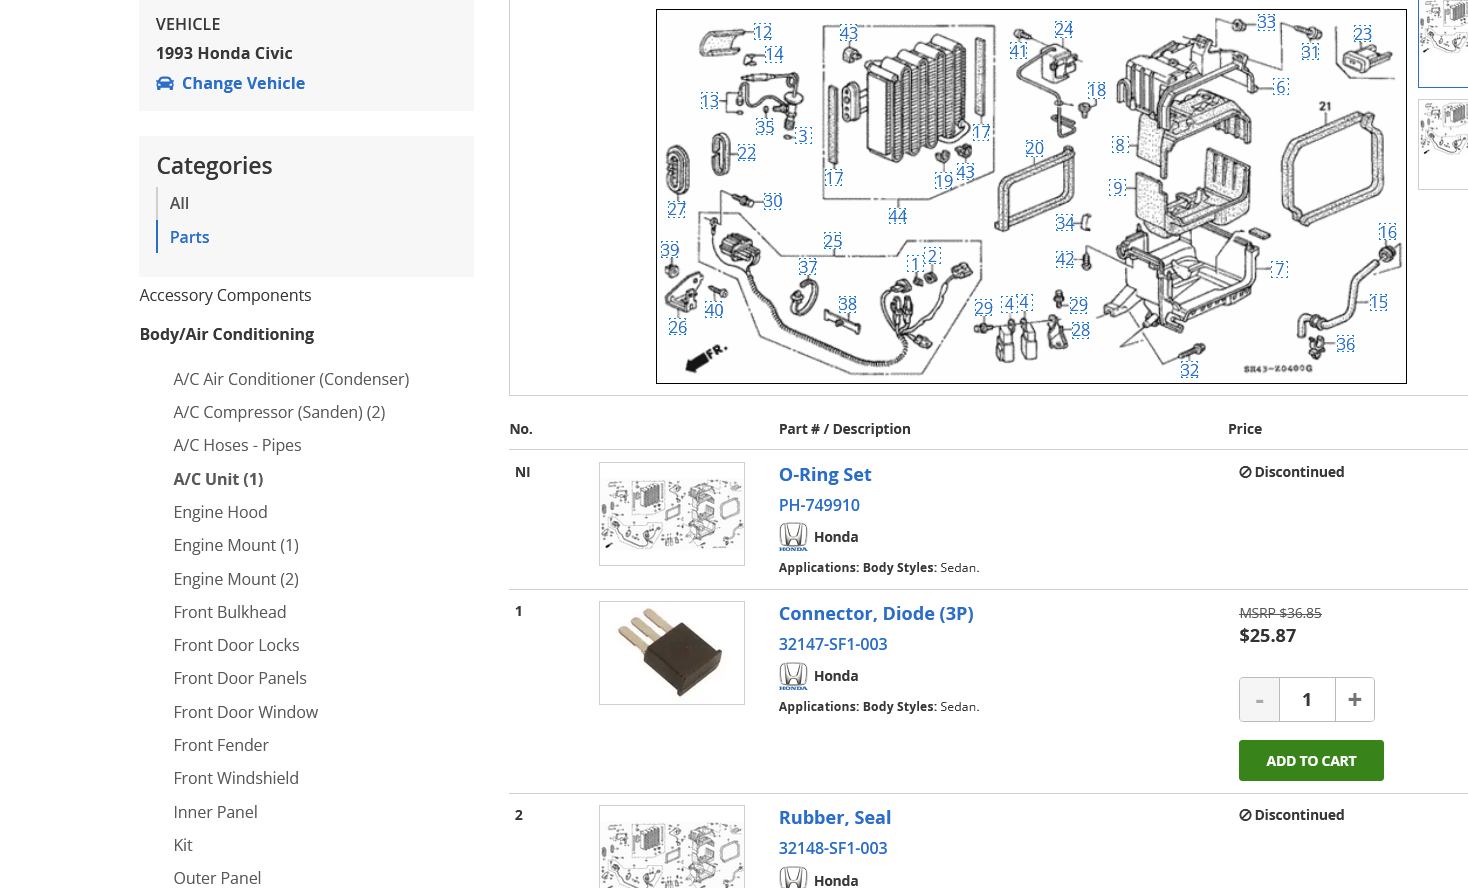1468x888 pixels.
Task: Click the Honda logo under Connector, Diode
Action: [793, 676]
